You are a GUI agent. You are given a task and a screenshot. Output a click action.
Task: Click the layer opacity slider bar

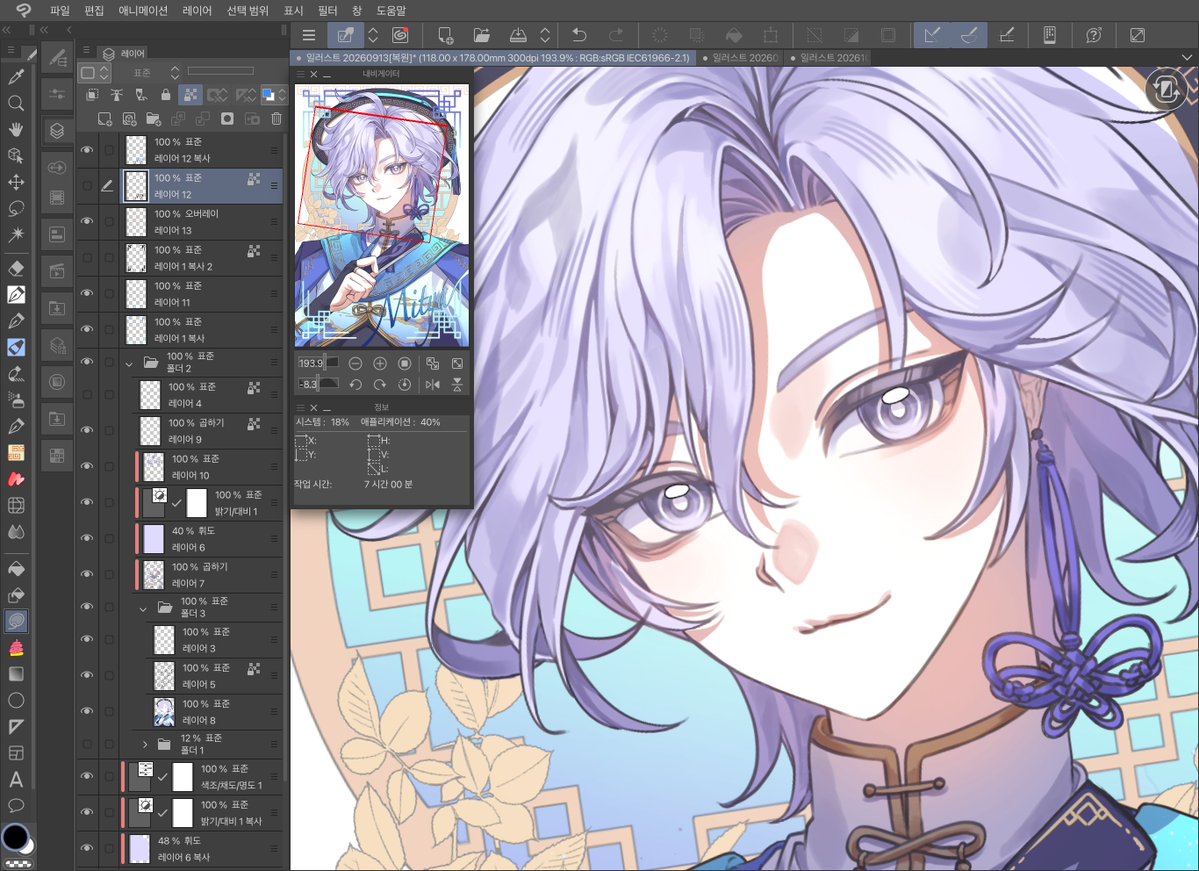220,71
